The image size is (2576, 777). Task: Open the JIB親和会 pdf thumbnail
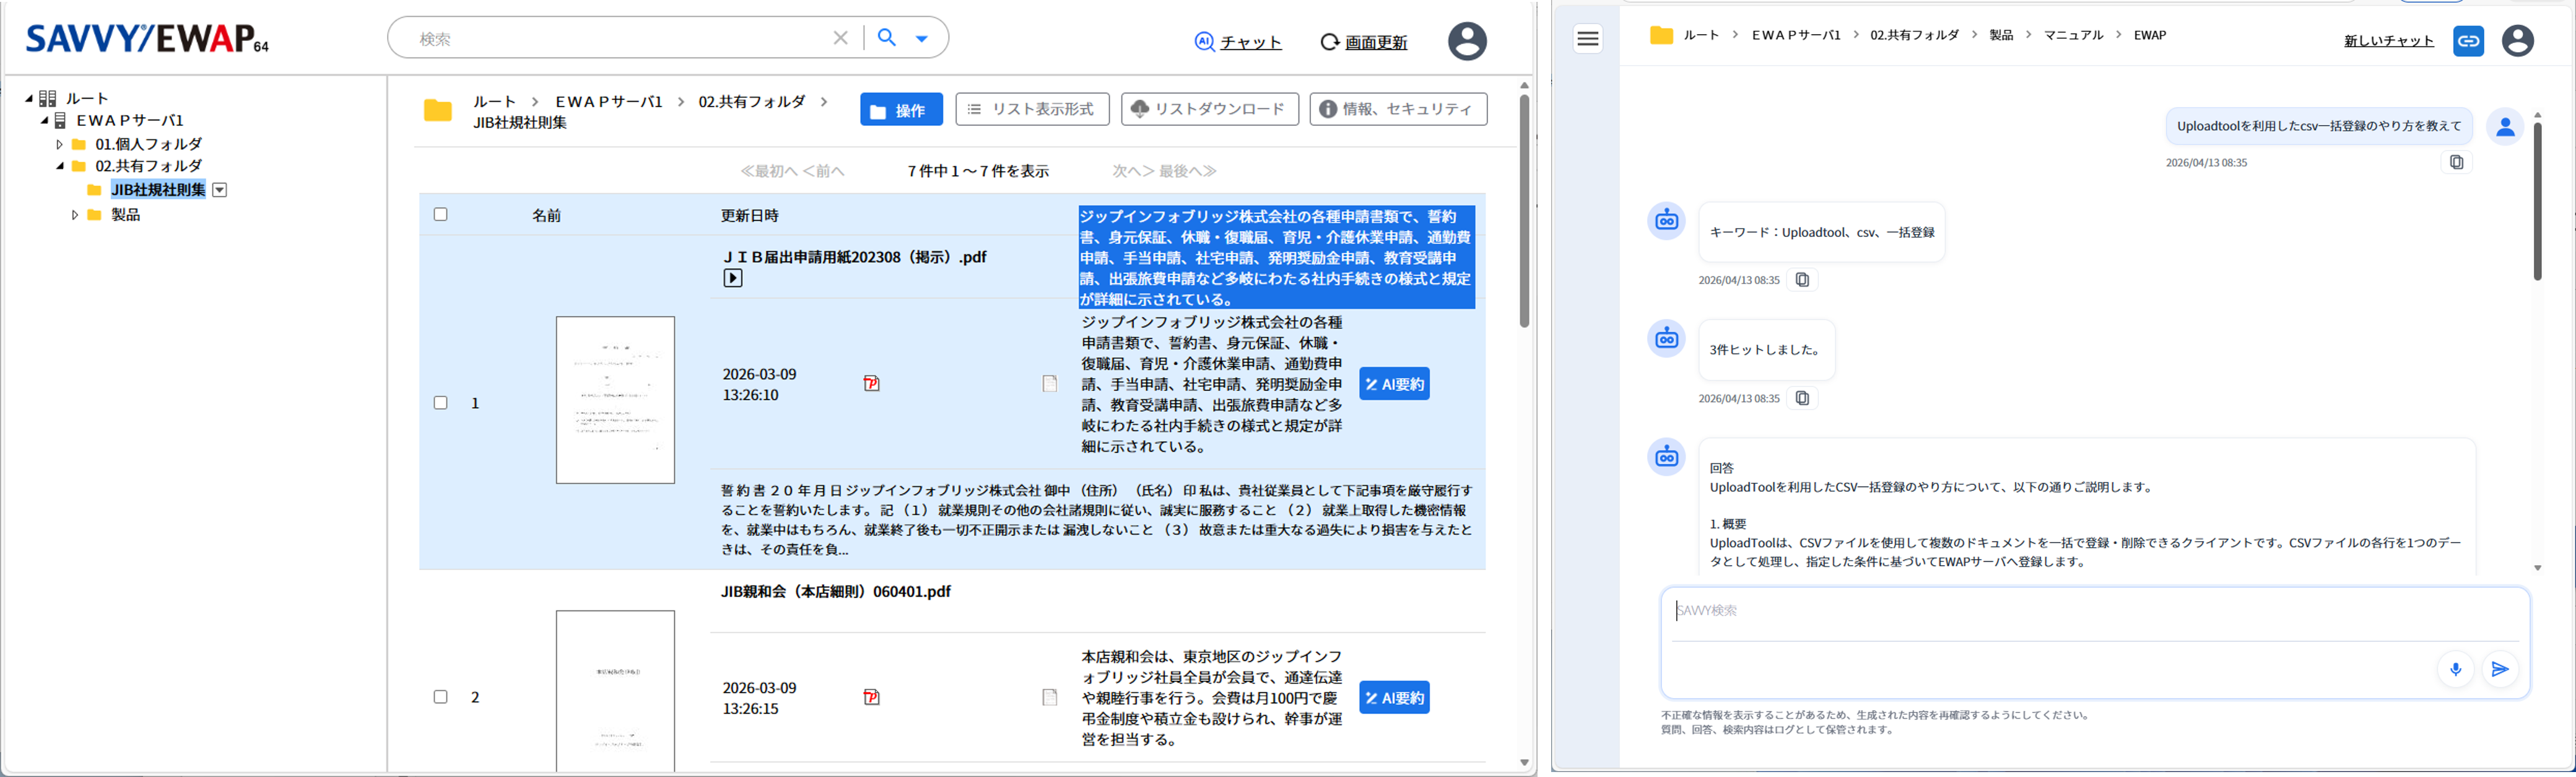(615, 692)
